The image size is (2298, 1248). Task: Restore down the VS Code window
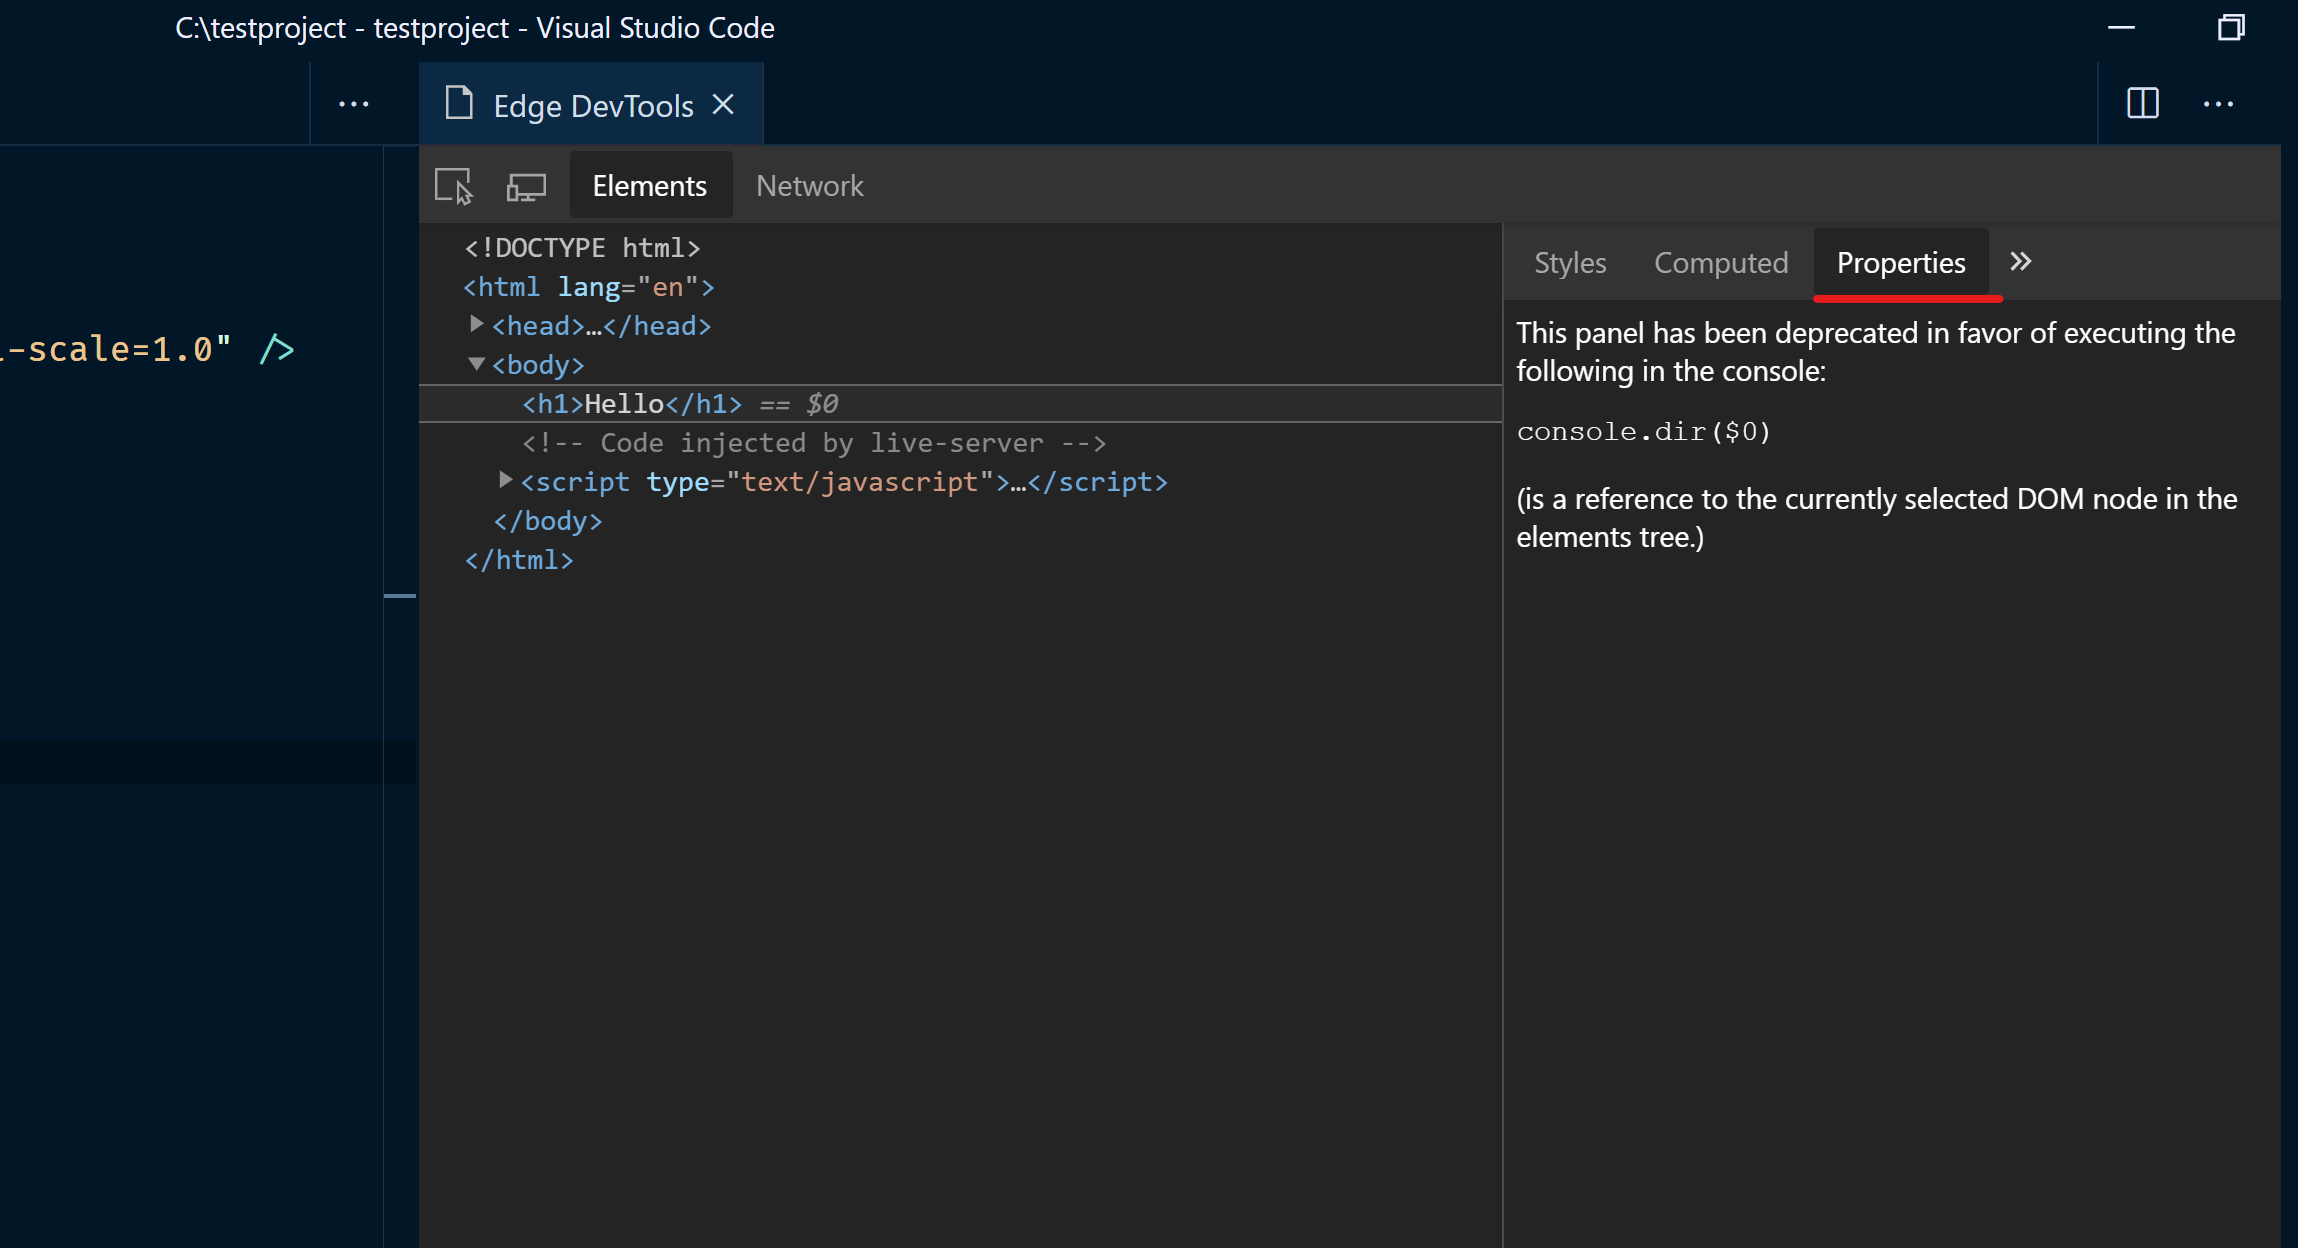(x=2230, y=27)
